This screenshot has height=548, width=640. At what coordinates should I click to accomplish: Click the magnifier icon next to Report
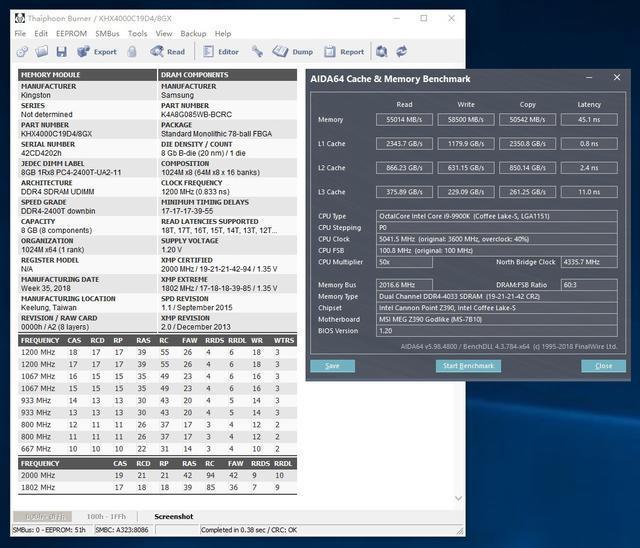tap(382, 52)
